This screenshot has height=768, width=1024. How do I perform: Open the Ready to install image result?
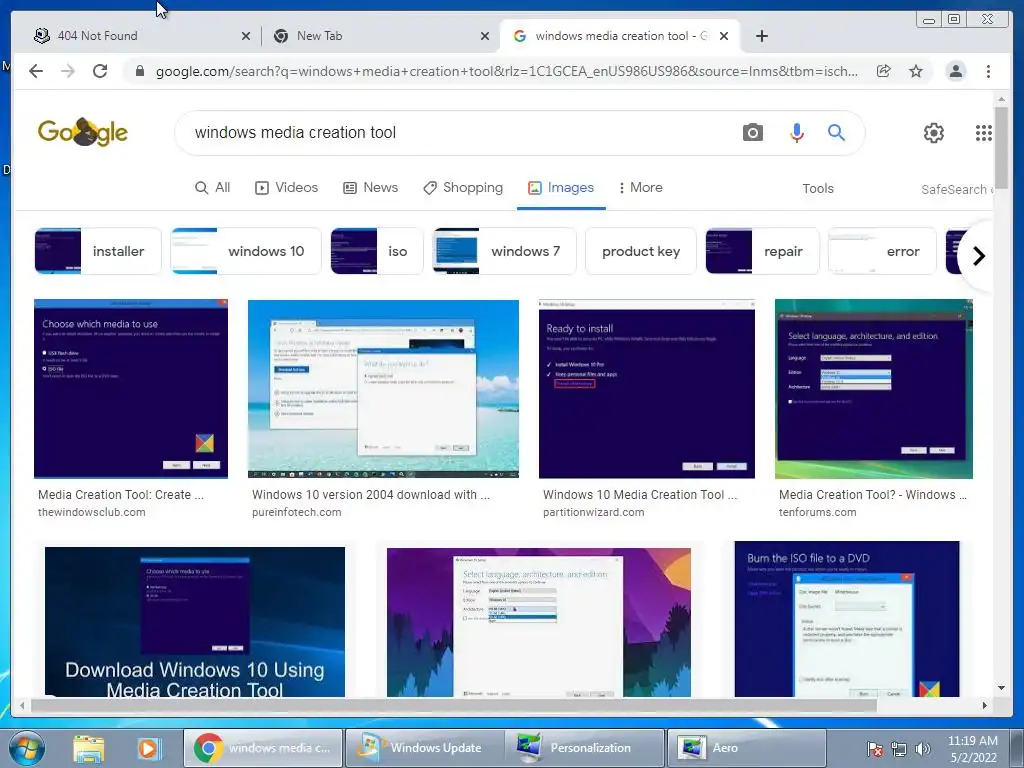[647, 389]
